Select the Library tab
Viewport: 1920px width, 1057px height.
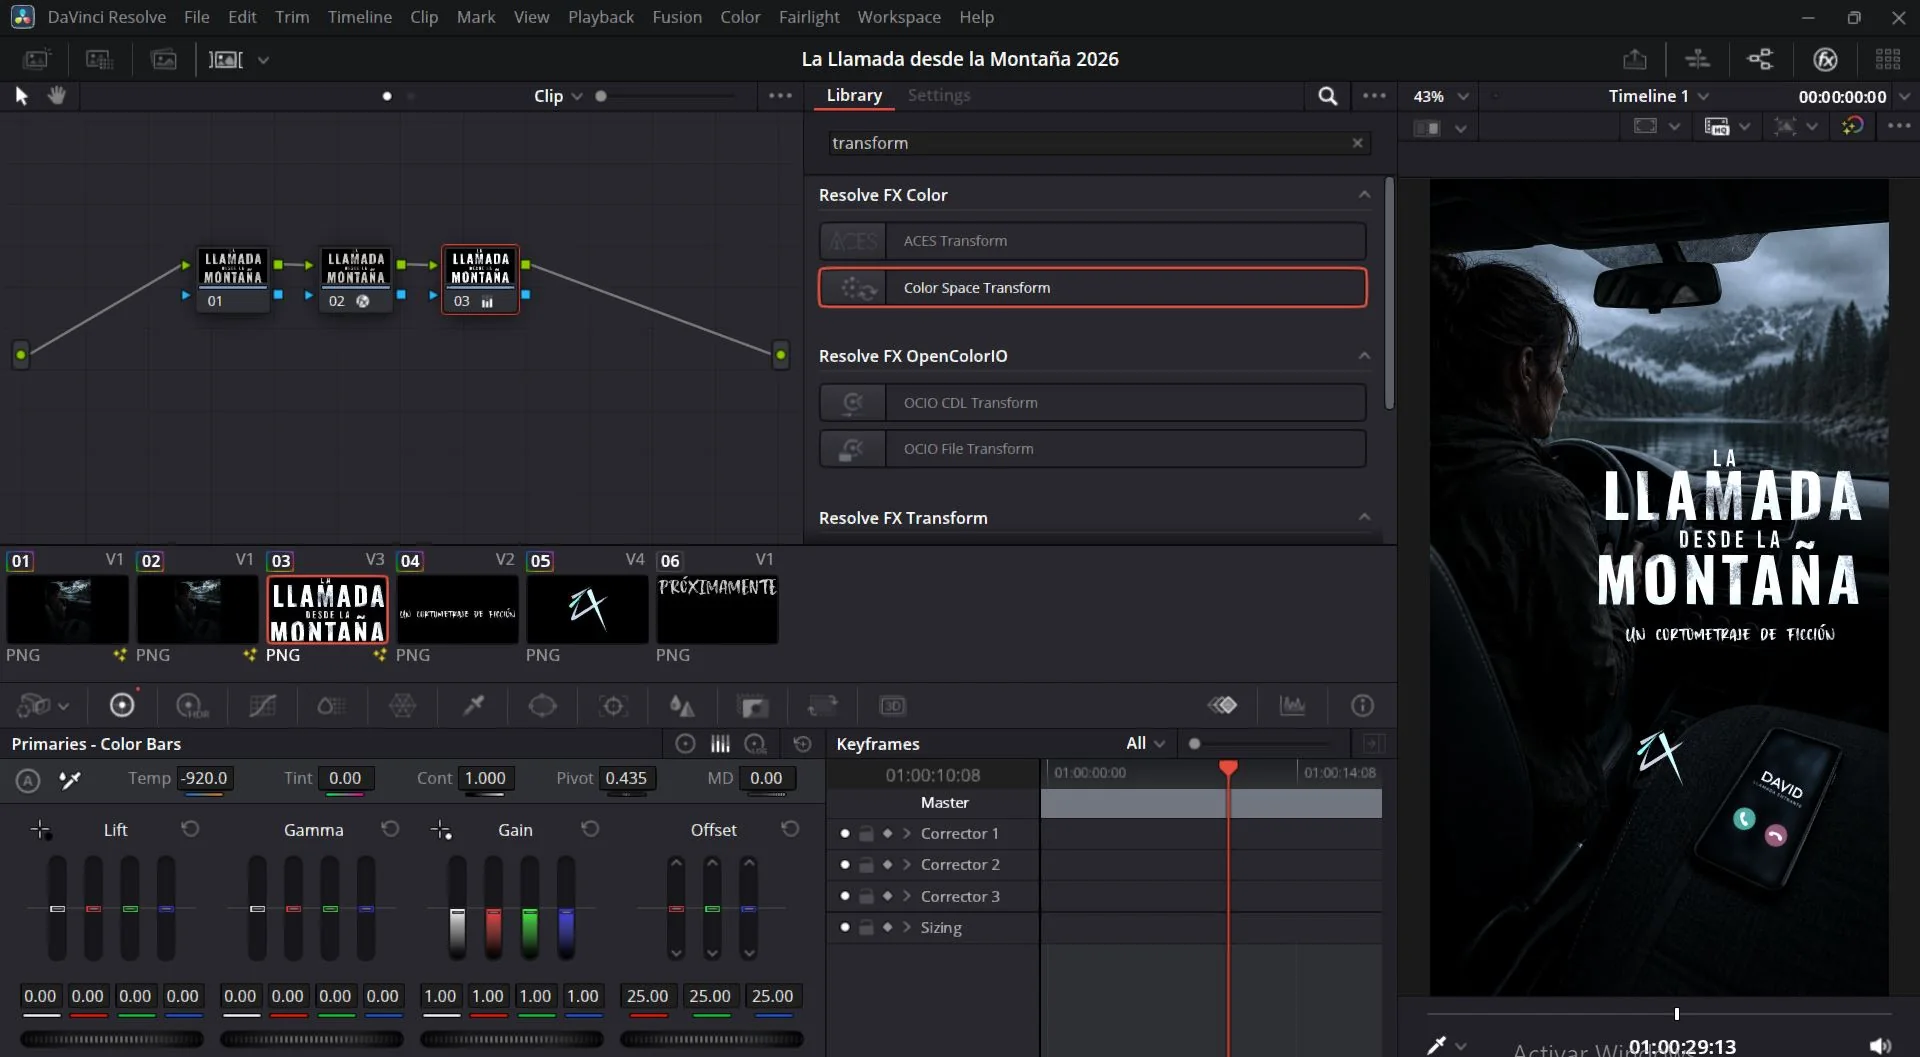tap(854, 95)
